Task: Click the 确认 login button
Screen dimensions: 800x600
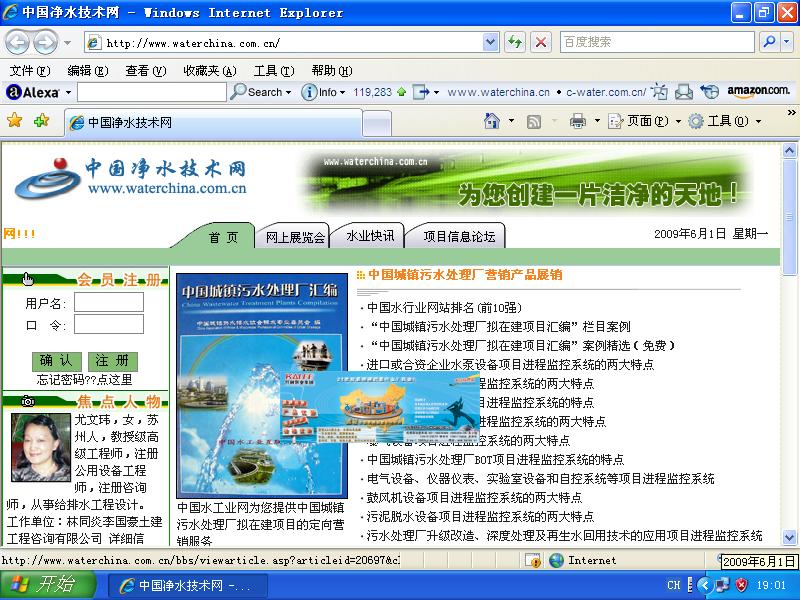Action: tap(56, 361)
